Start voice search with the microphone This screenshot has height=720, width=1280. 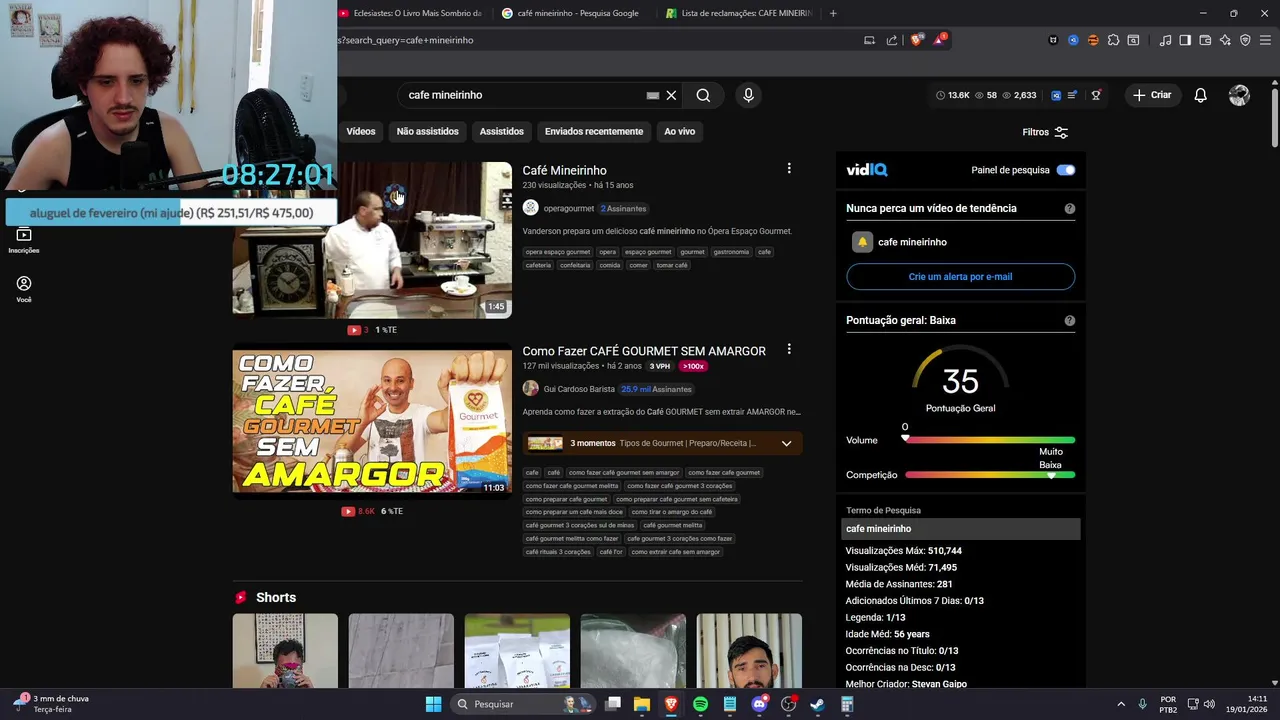(x=748, y=95)
